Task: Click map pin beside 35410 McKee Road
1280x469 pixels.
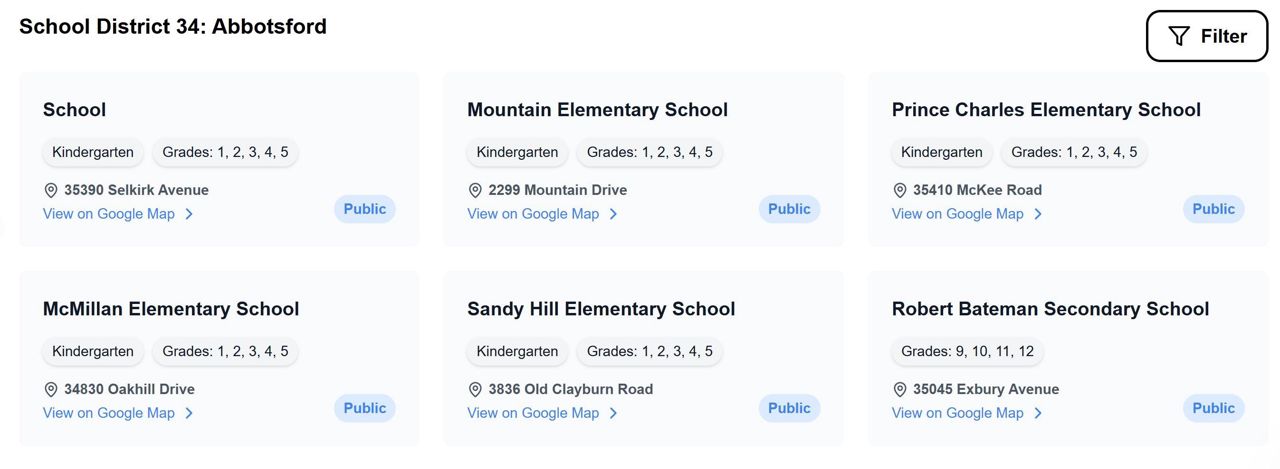Action: pos(900,190)
